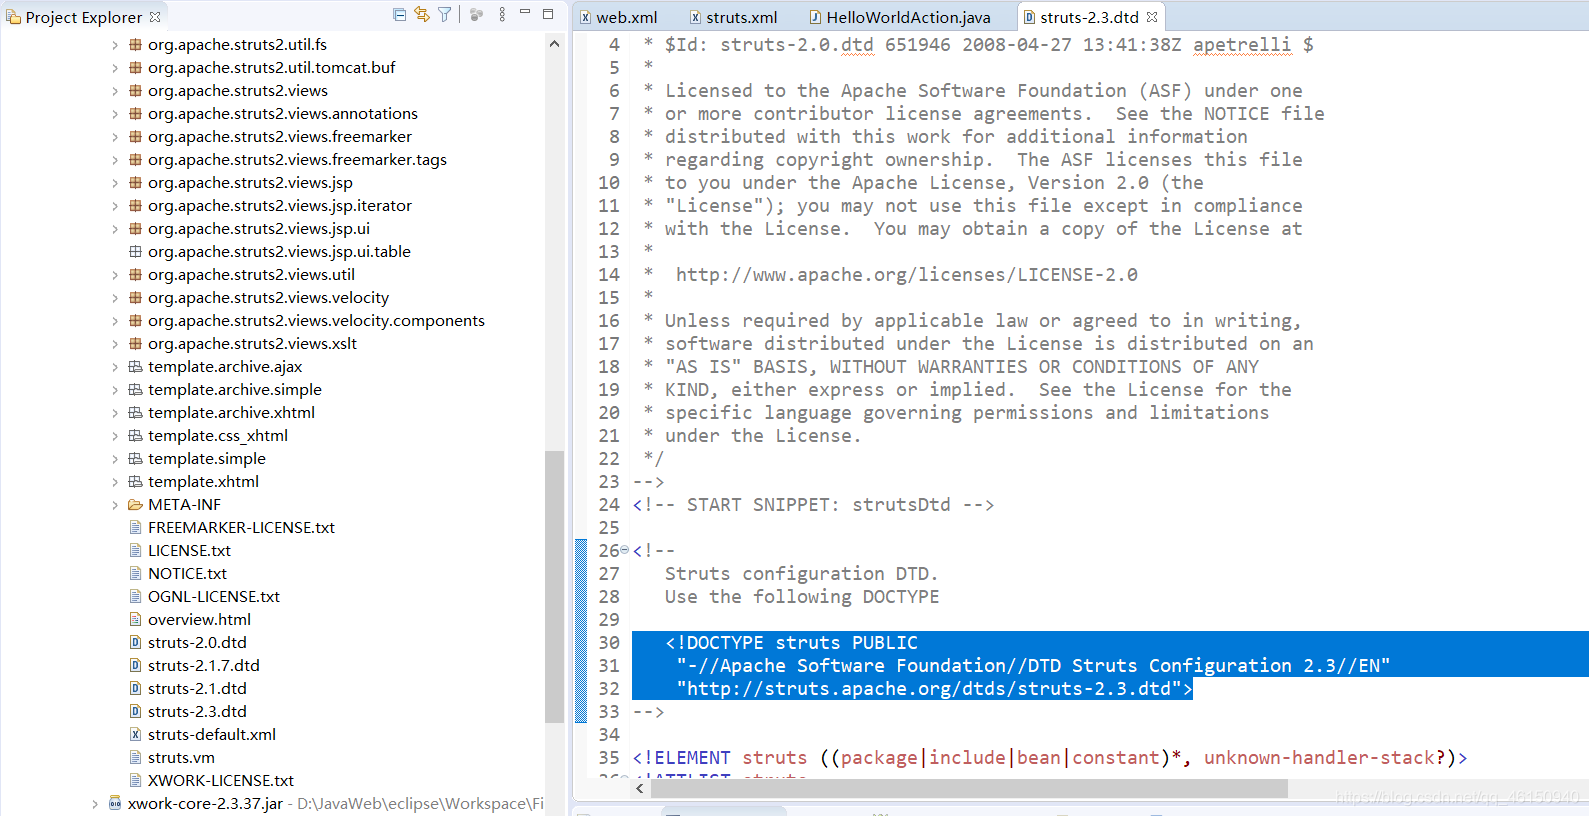Click xwork-core-2.3.37.jar archive icon
This screenshot has height=816, width=1589.
point(115,803)
